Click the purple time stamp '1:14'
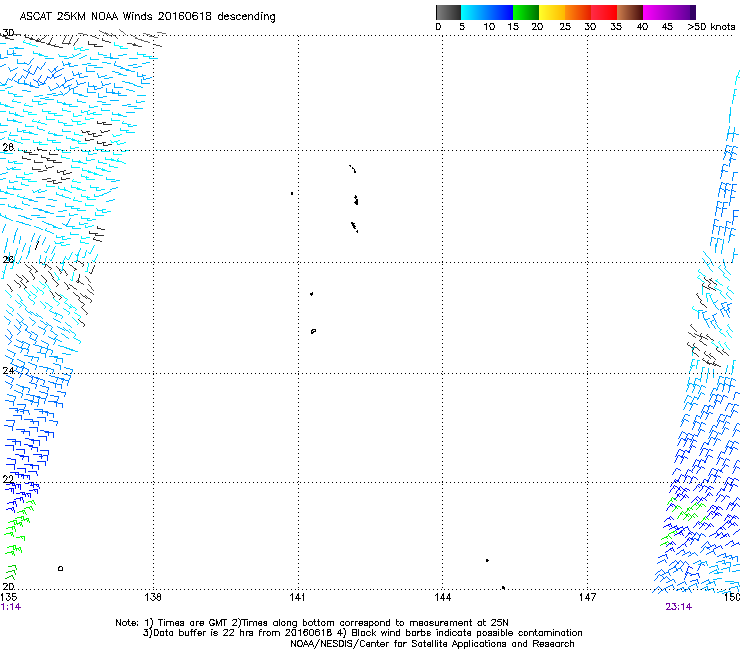This screenshot has width=740, height=650. (11, 607)
